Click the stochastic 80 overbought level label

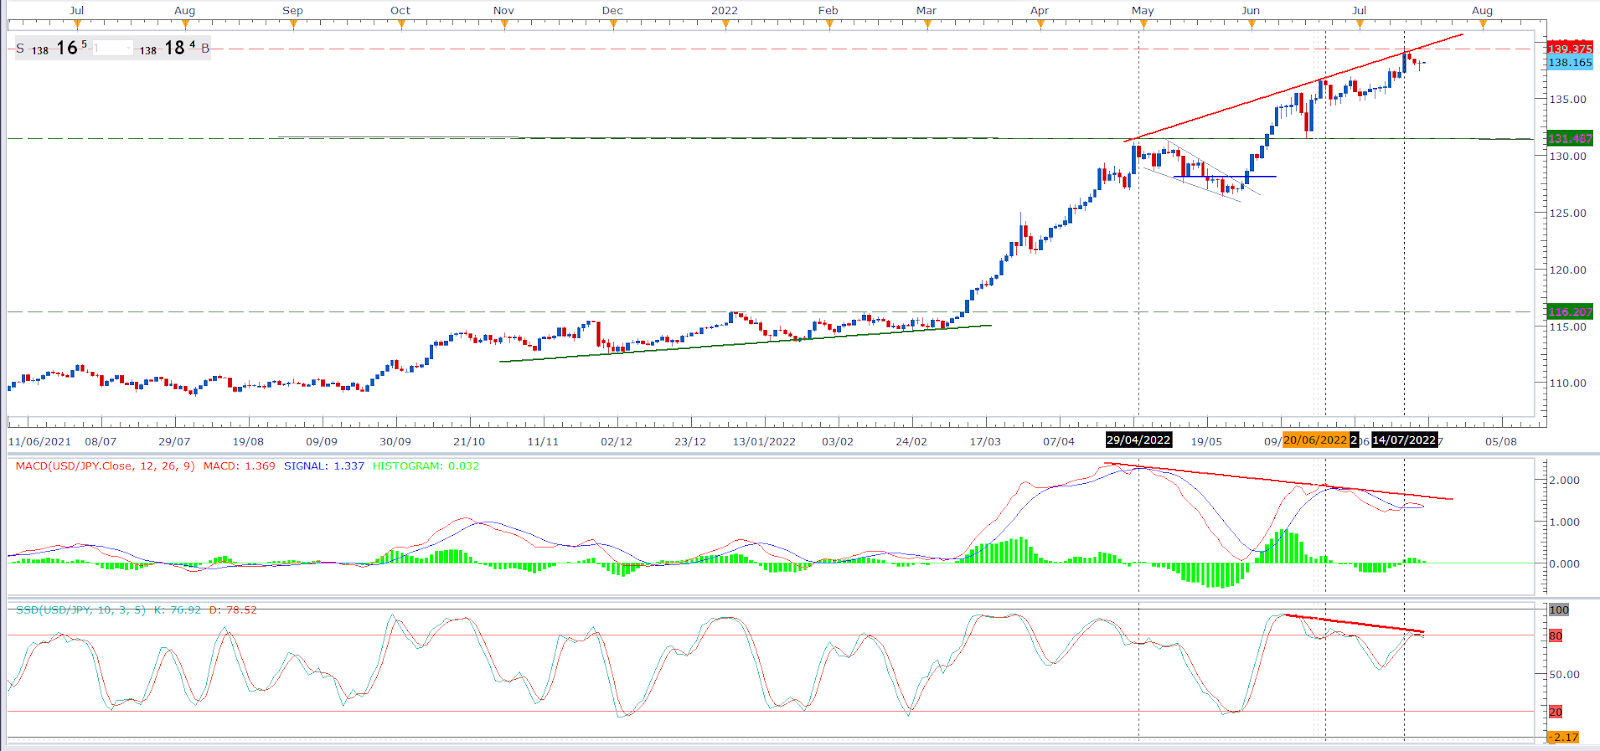(x=1556, y=636)
